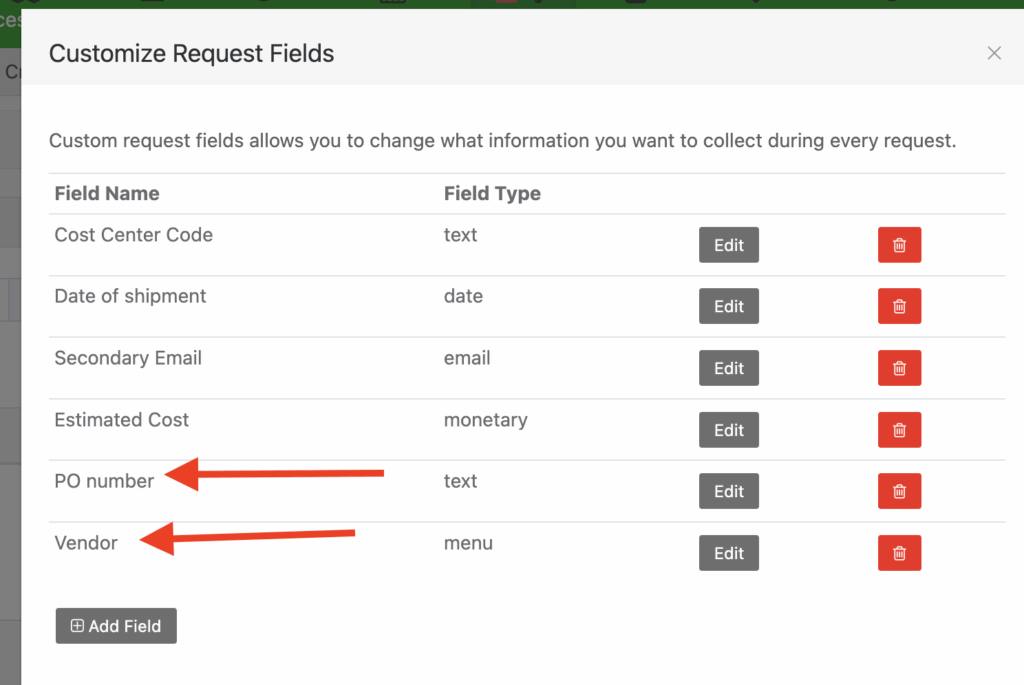Click the Field Name column header
This screenshot has width=1024, height=685.
pos(107,193)
